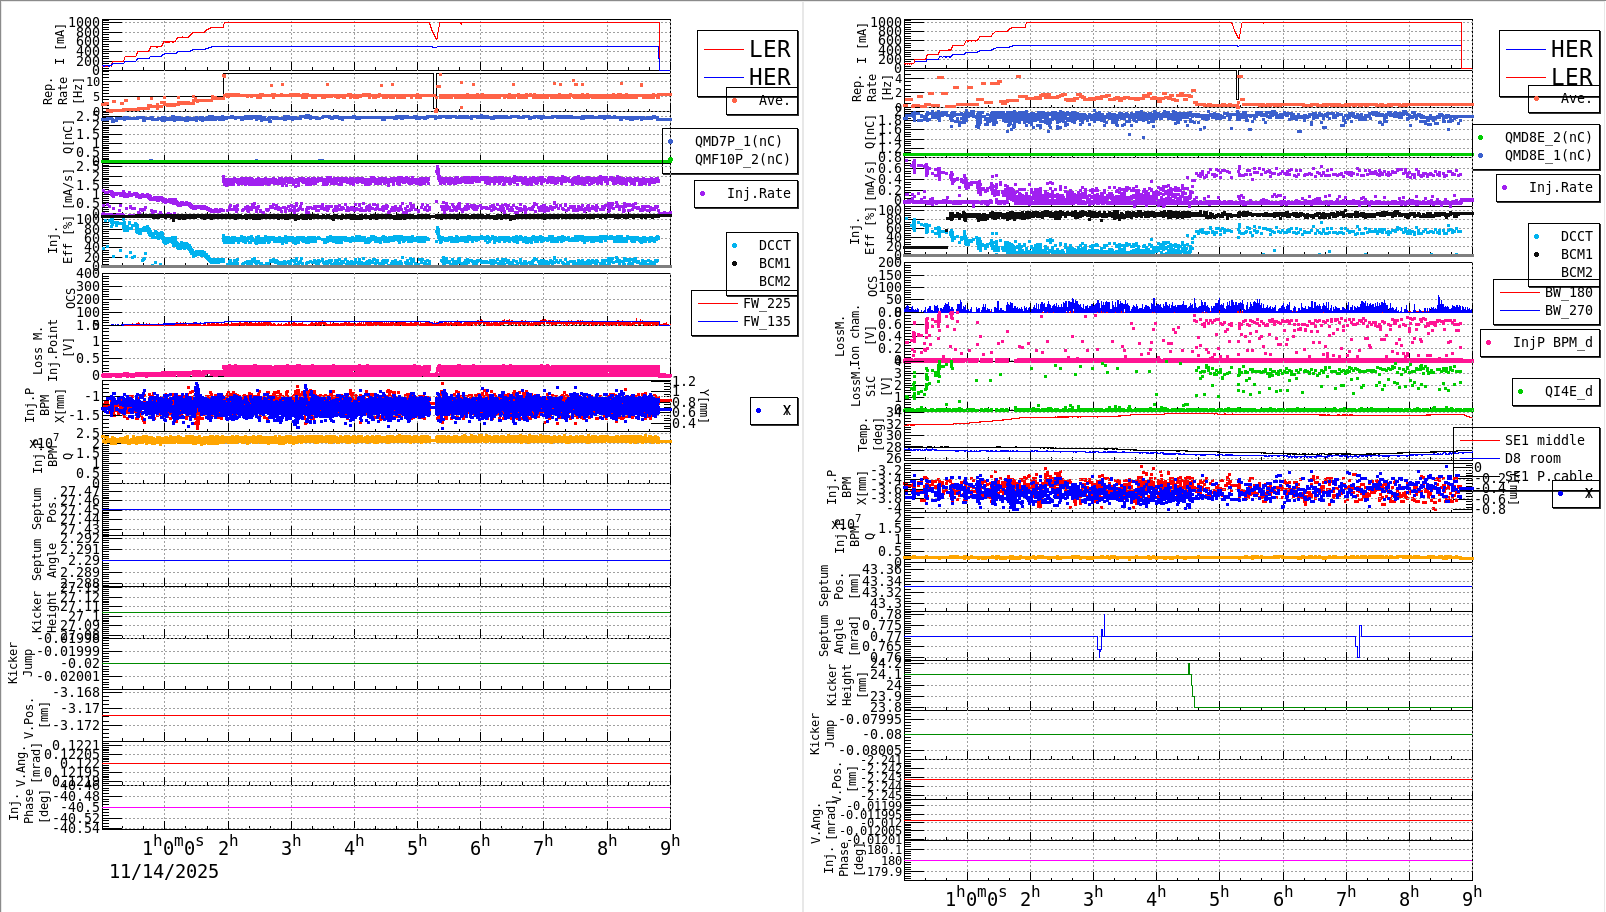Viewport: 1606px width, 912px height.
Task: Select the Ave. legend label in the right plot
Action: point(1575,98)
